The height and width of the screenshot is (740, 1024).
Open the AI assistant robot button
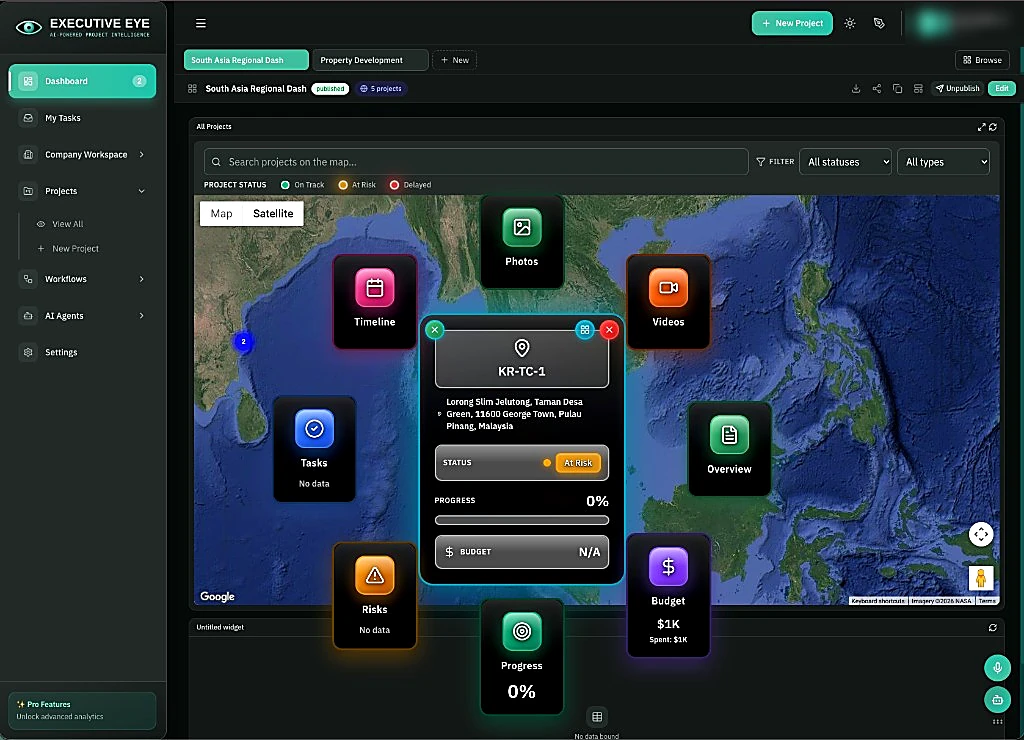tap(997, 700)
